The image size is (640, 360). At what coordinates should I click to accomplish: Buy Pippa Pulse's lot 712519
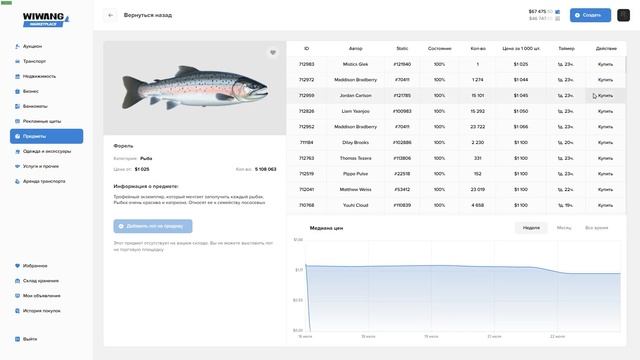click(x=605, y=173)
